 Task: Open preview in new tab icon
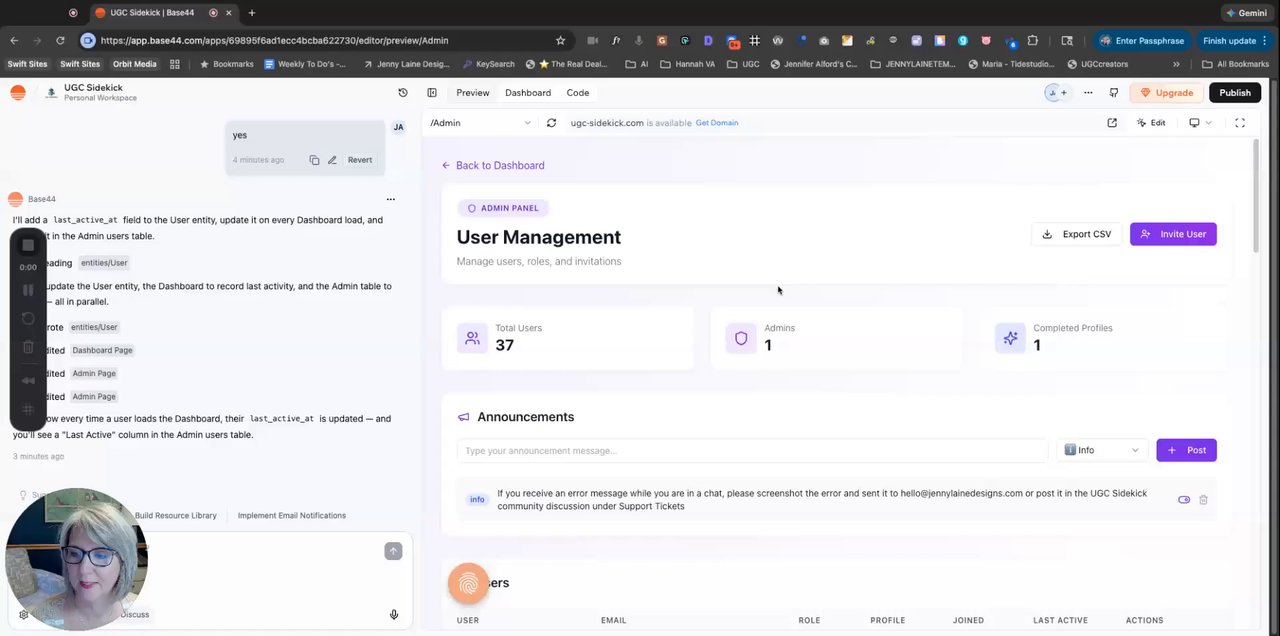point(1112,123)
